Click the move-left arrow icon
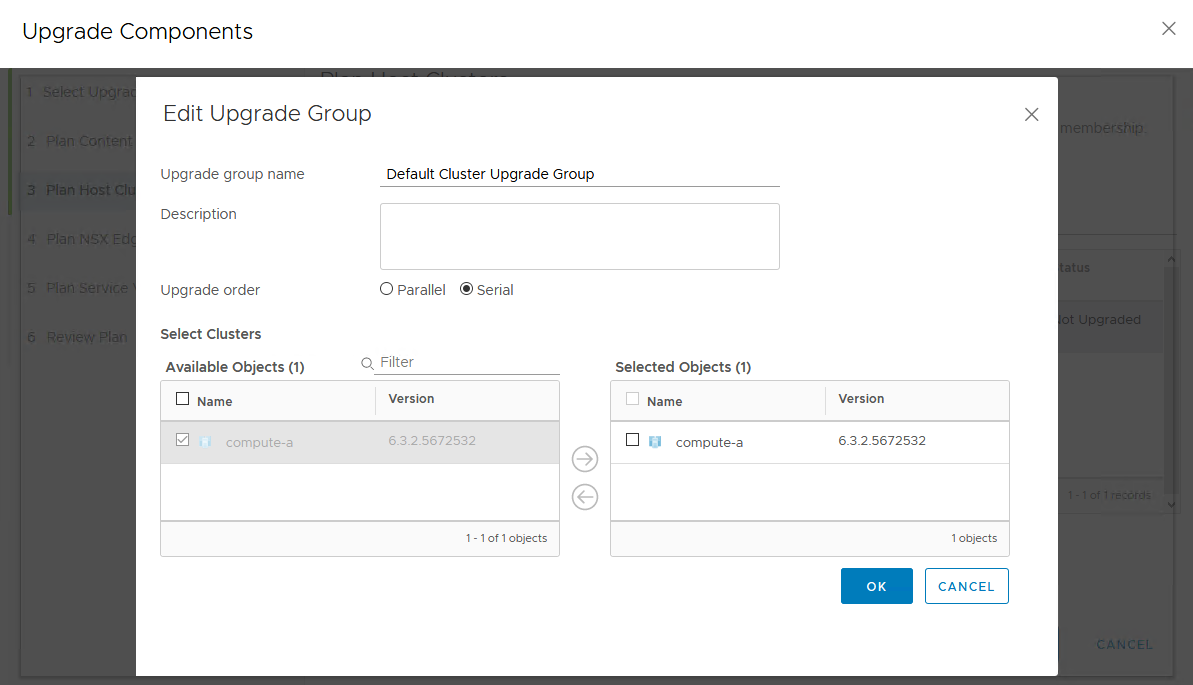This screenshot has width=1193, height=685. tap(585, 497)
